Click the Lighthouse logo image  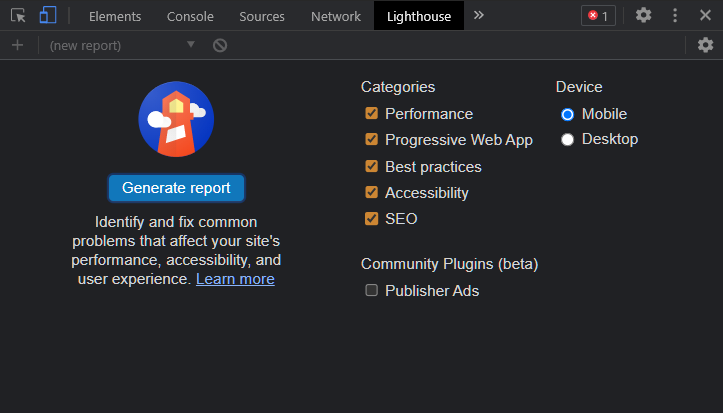point(176,119)
